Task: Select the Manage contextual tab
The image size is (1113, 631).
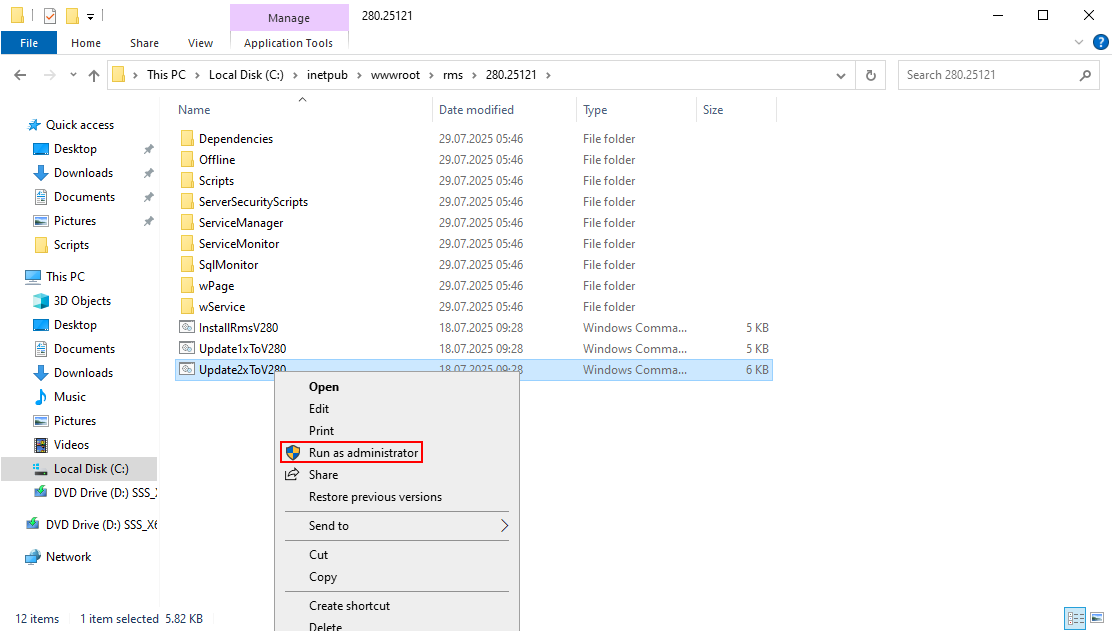Action: click(289, 18)
